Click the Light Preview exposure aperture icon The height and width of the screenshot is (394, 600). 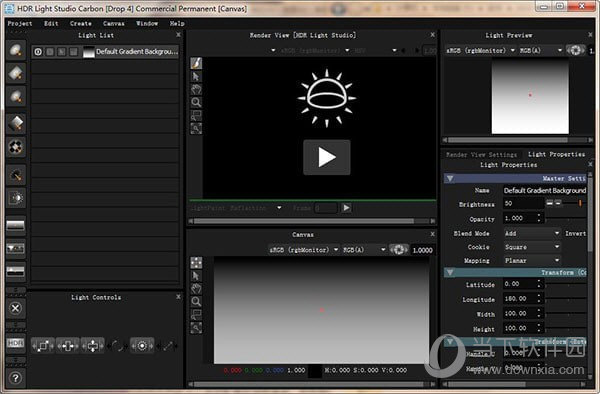point(576,50)
